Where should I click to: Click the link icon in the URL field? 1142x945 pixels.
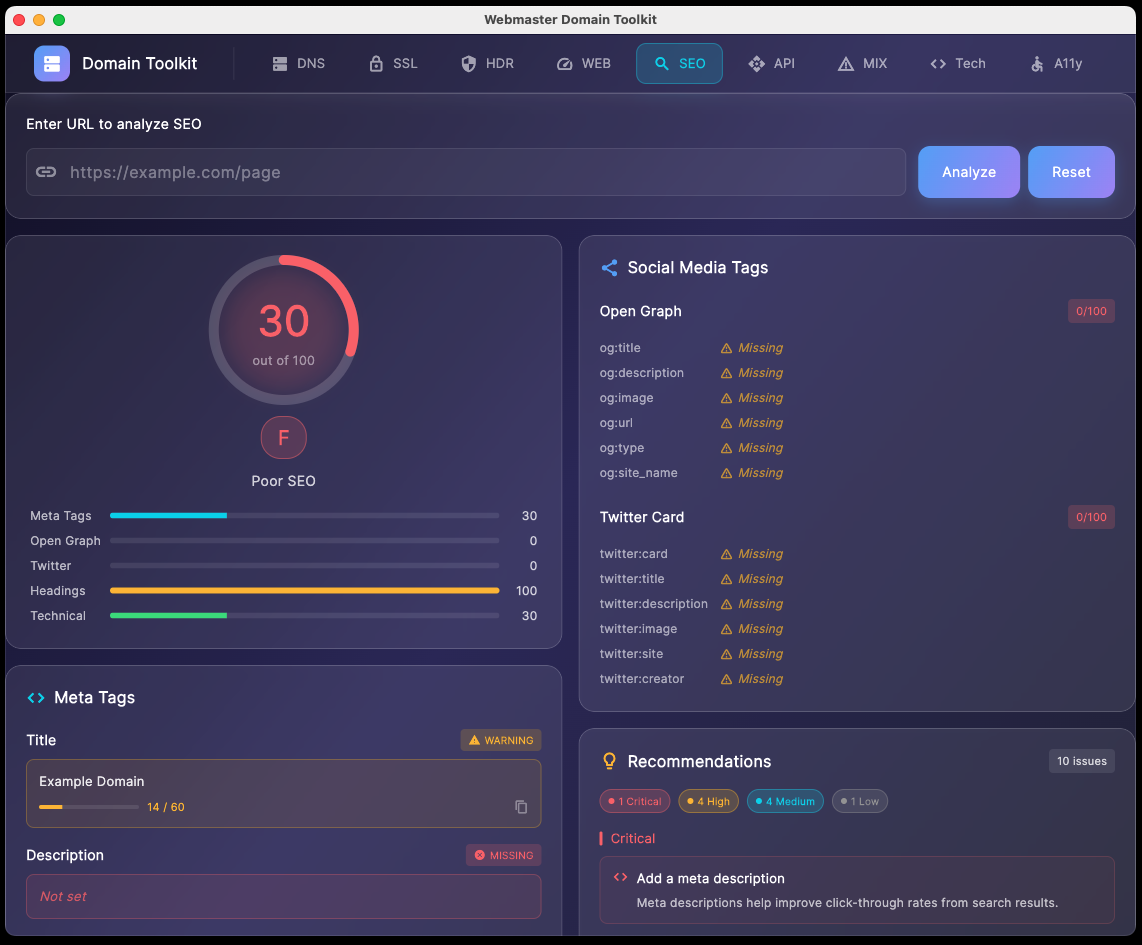tap(46, 172)
